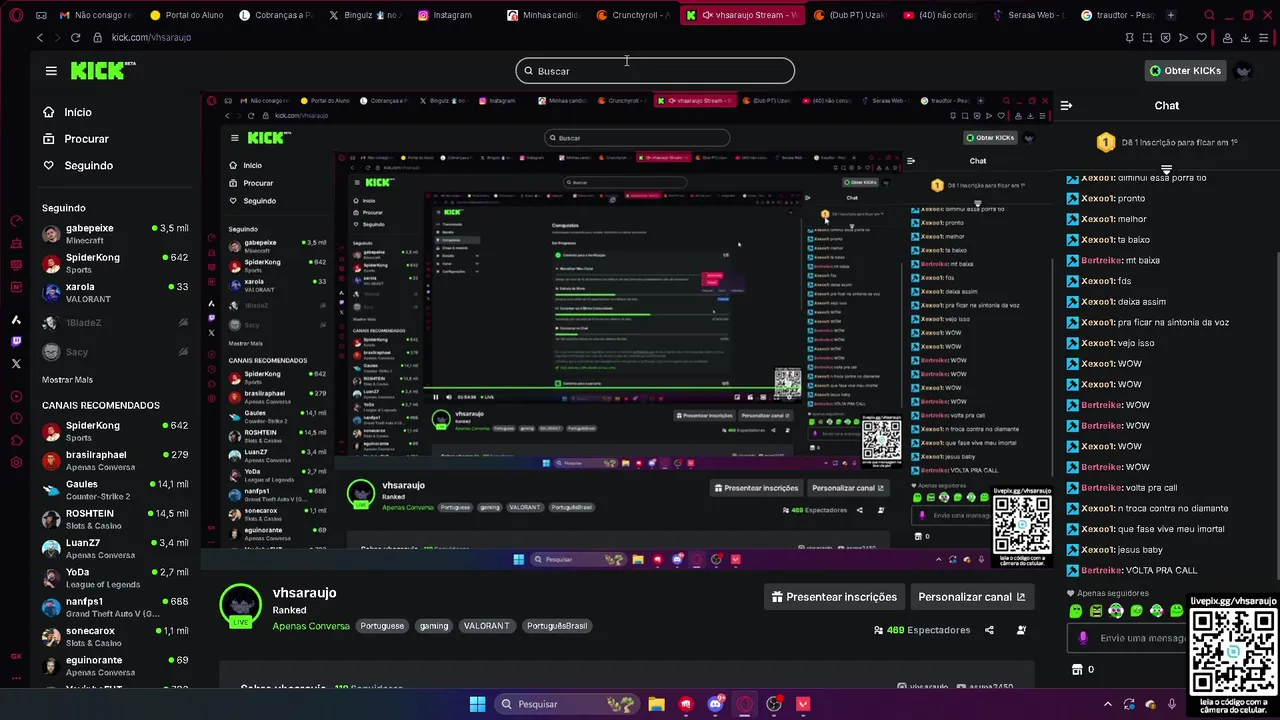Viewport: 1280px width, 720px height.
Task: Click the taskbar microphone tray icon
Action: 1172,704
